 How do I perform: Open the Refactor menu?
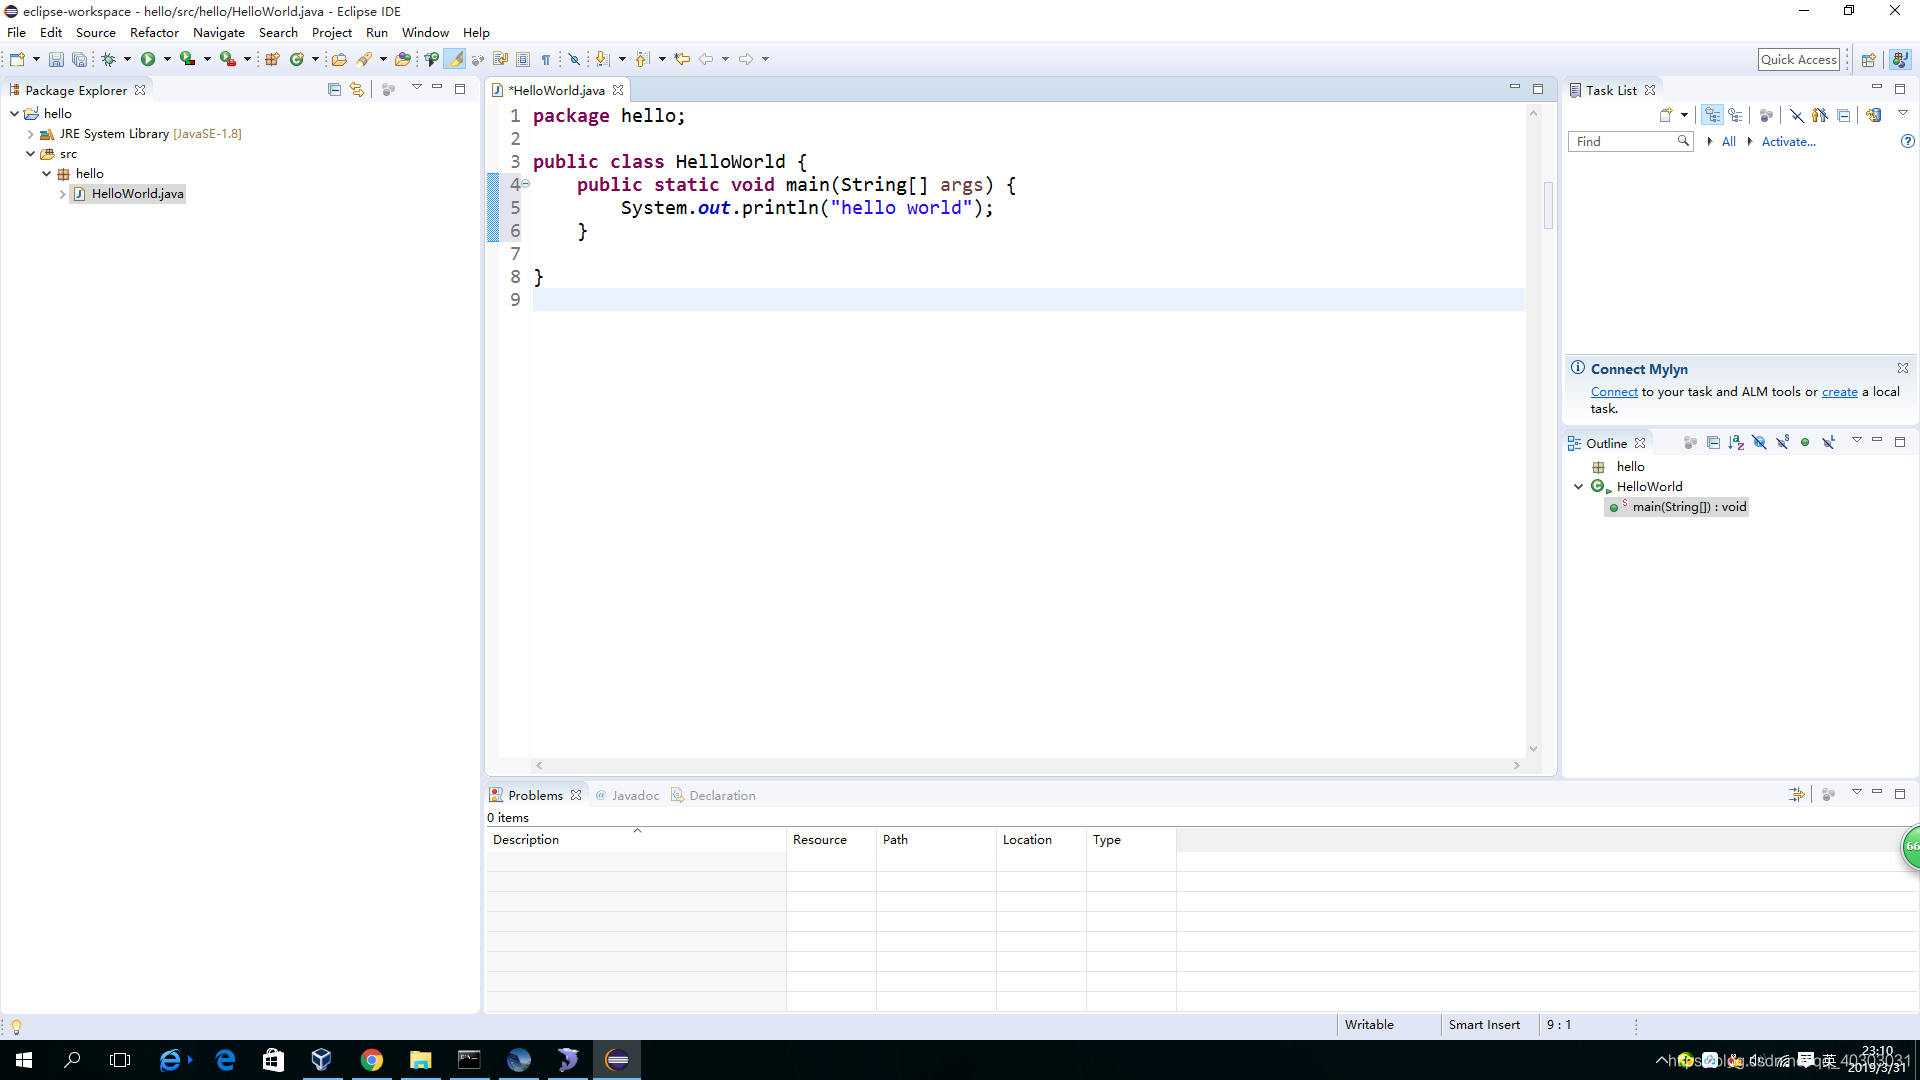click(154, 33)
